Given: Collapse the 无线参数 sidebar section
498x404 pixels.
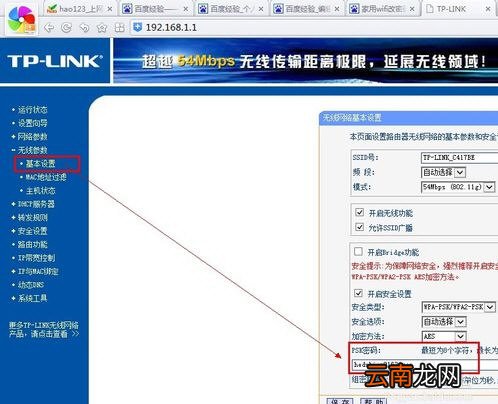Looking at the screenshot, I should (32, 150).
